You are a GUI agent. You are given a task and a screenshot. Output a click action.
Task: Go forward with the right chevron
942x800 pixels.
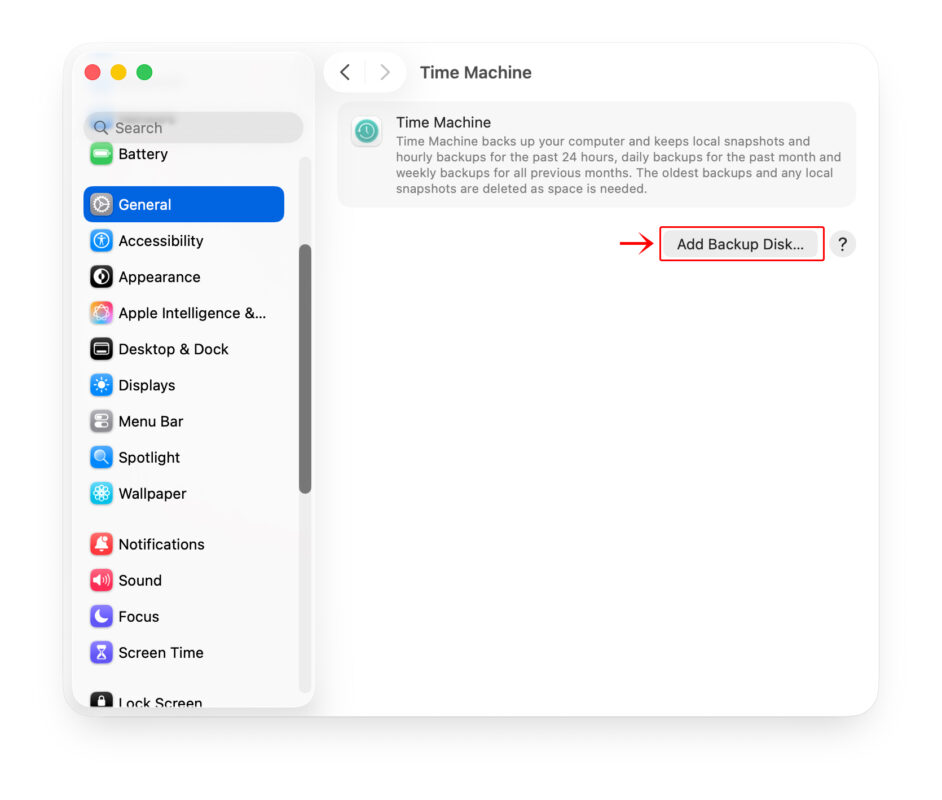click(385, 73)
